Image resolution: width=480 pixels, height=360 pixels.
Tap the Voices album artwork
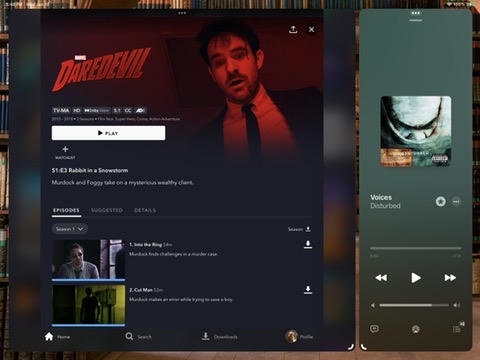416,131
